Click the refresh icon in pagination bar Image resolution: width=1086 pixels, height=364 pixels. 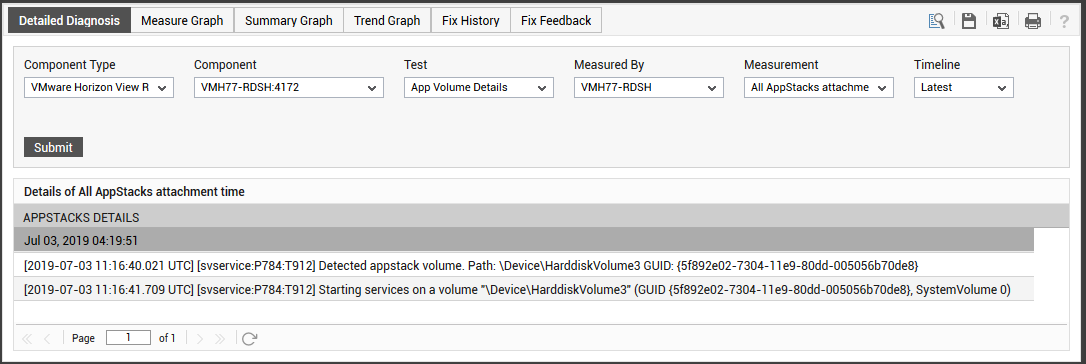[x=250, y=338]
